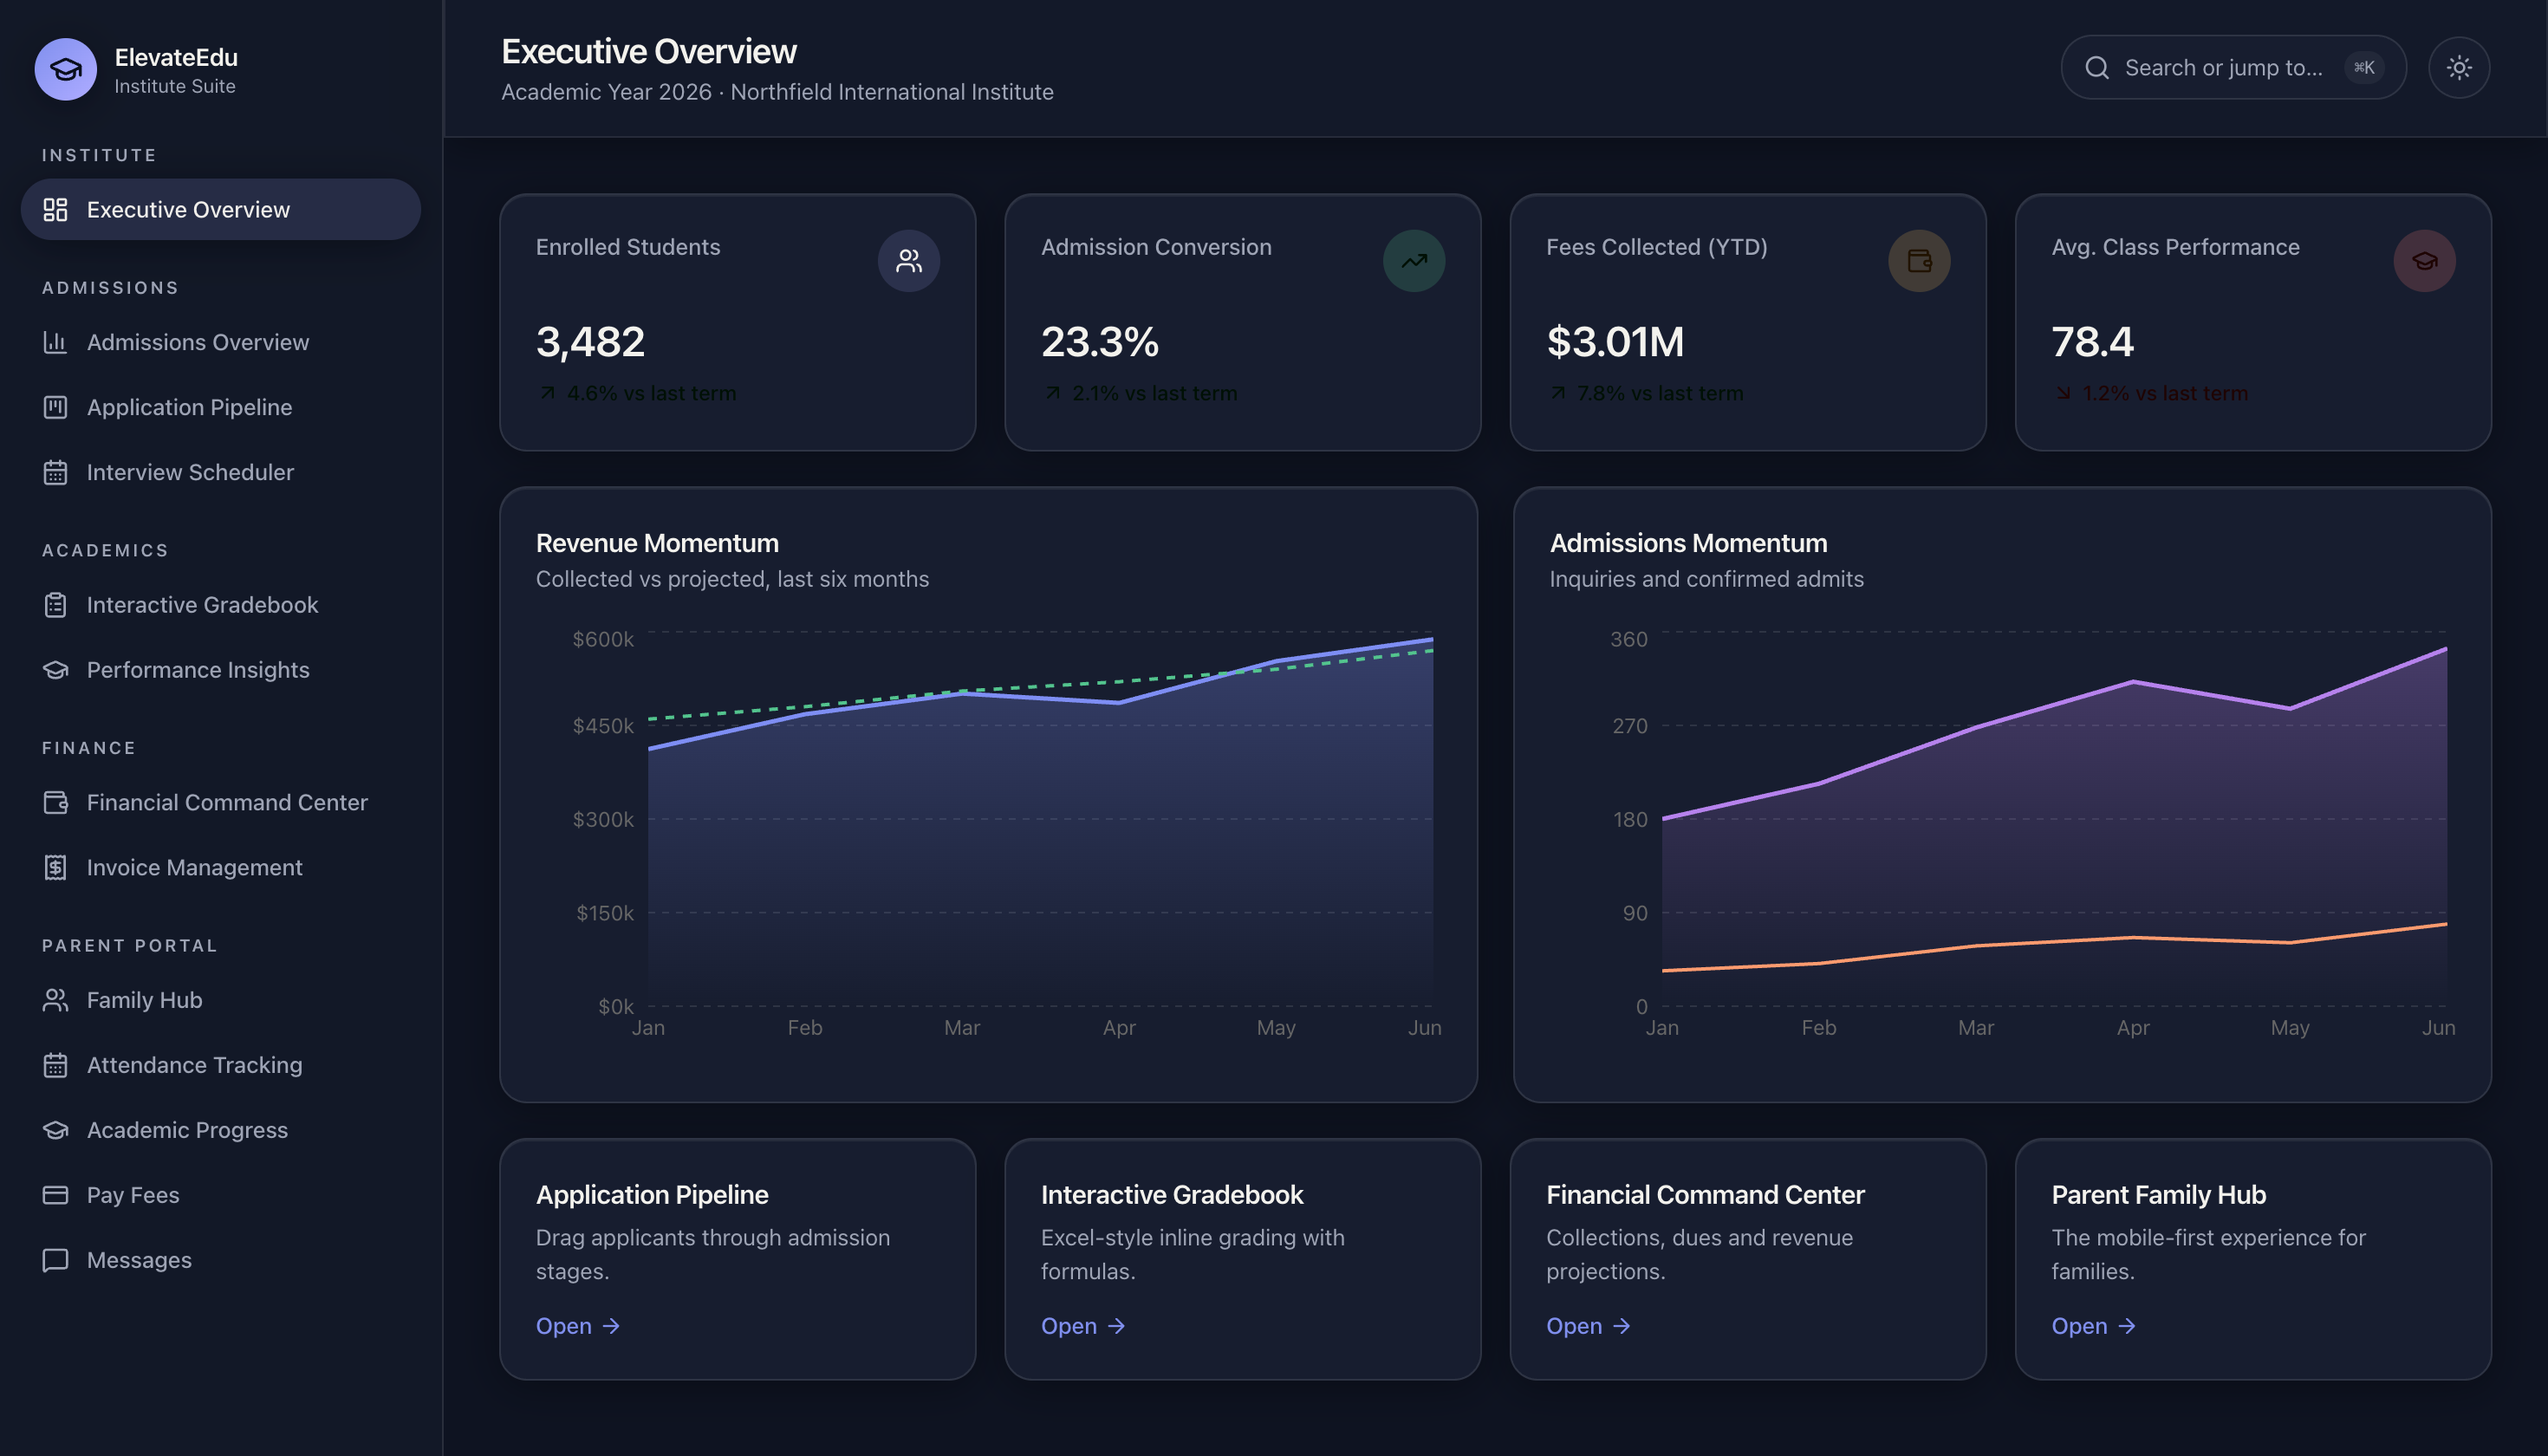Click the Executive Overview grid icon in sidebar
The height and width of the screenshot is (1456, 2548).
[55, 209]
